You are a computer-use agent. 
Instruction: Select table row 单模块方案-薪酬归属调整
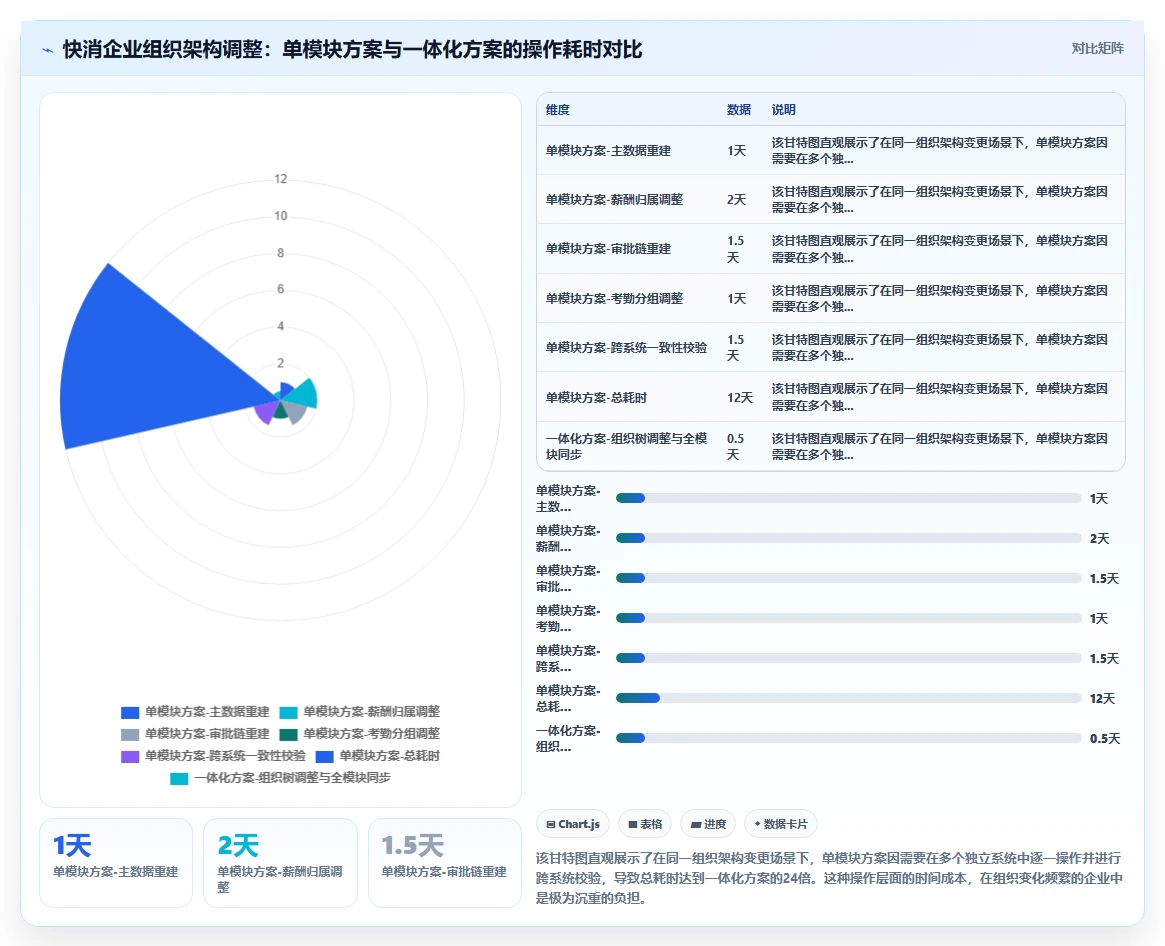(x=831, y=199)
